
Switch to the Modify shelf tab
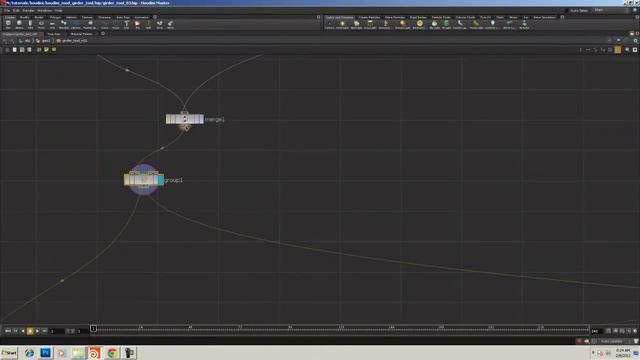click(24, 17)
